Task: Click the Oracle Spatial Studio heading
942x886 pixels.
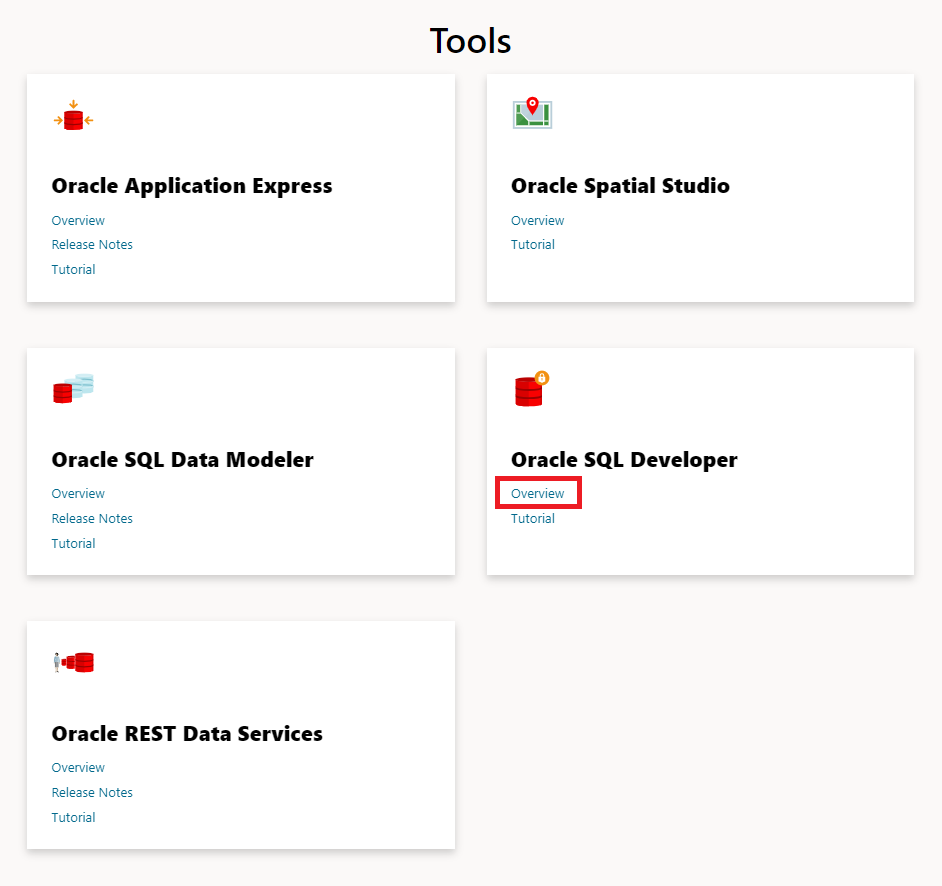Action: point(620,186)
